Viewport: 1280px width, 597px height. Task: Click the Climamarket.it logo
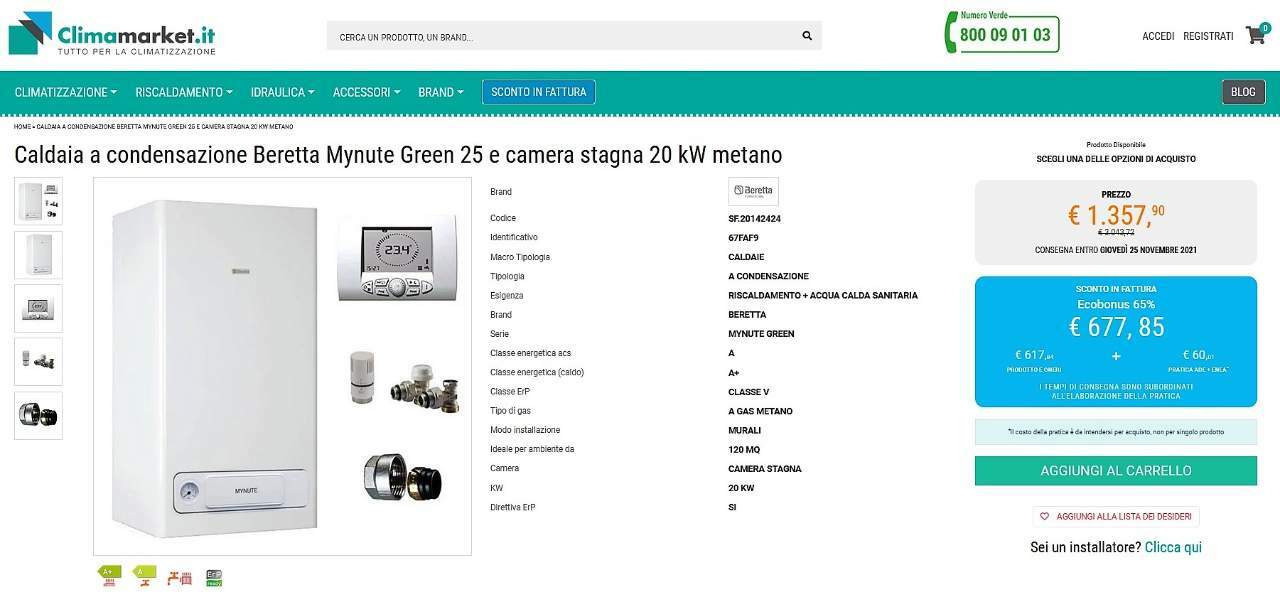[x=112, y=33]
